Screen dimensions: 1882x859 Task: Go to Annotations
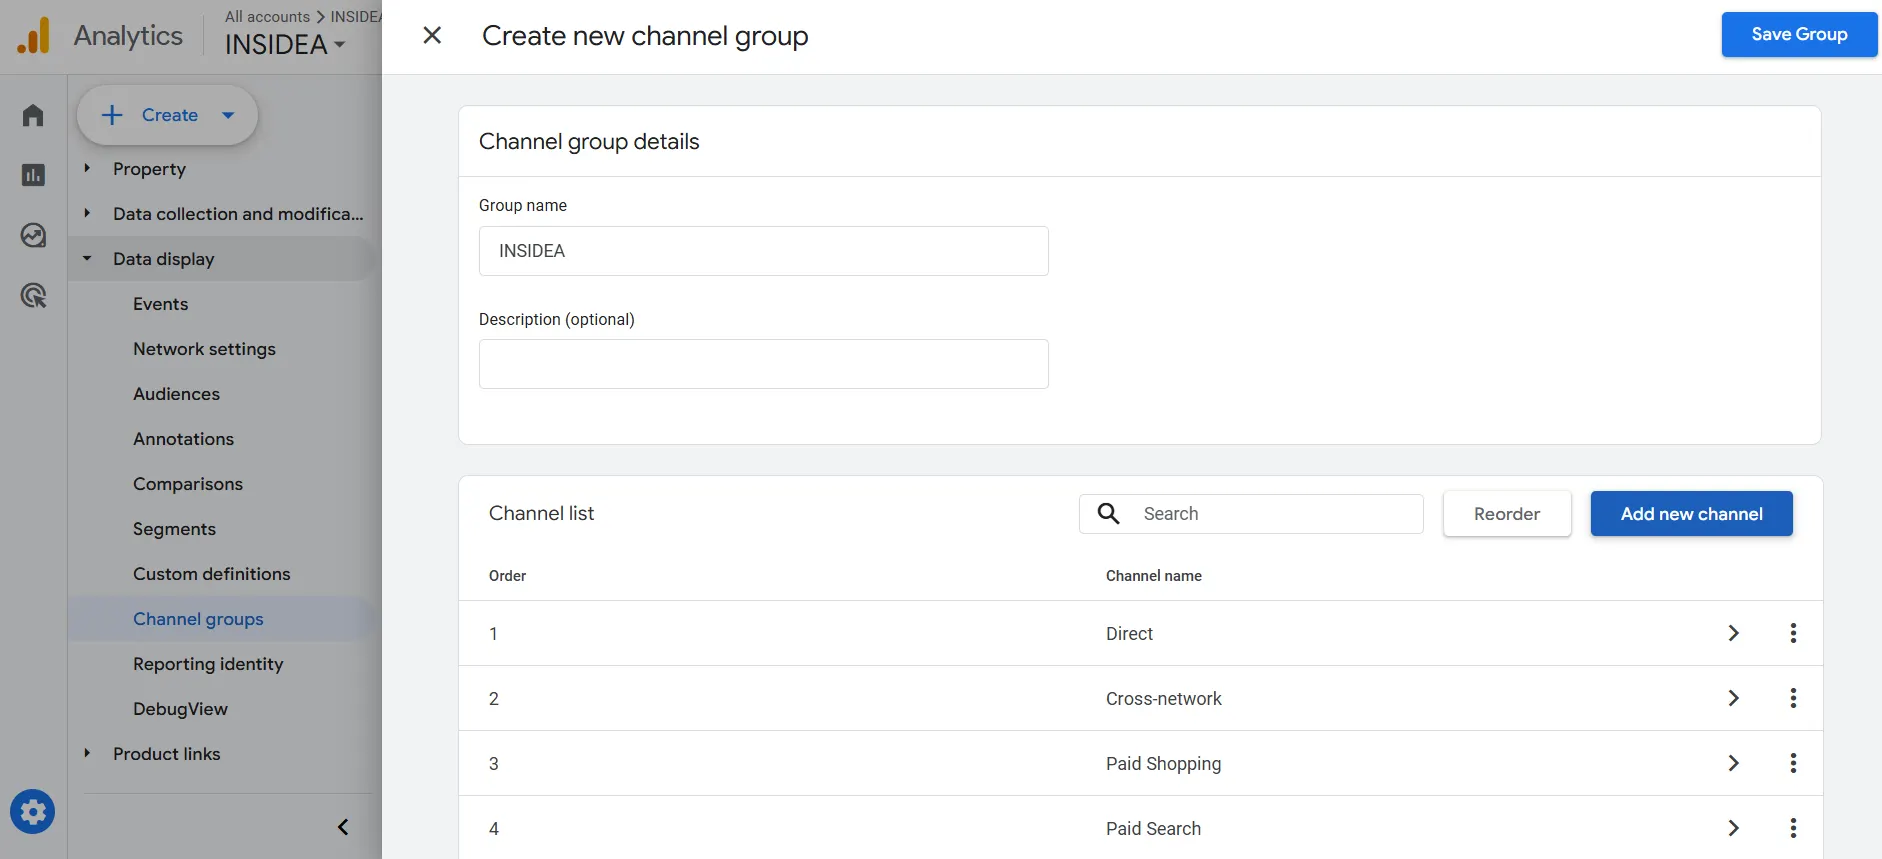(x=183, y=439)
